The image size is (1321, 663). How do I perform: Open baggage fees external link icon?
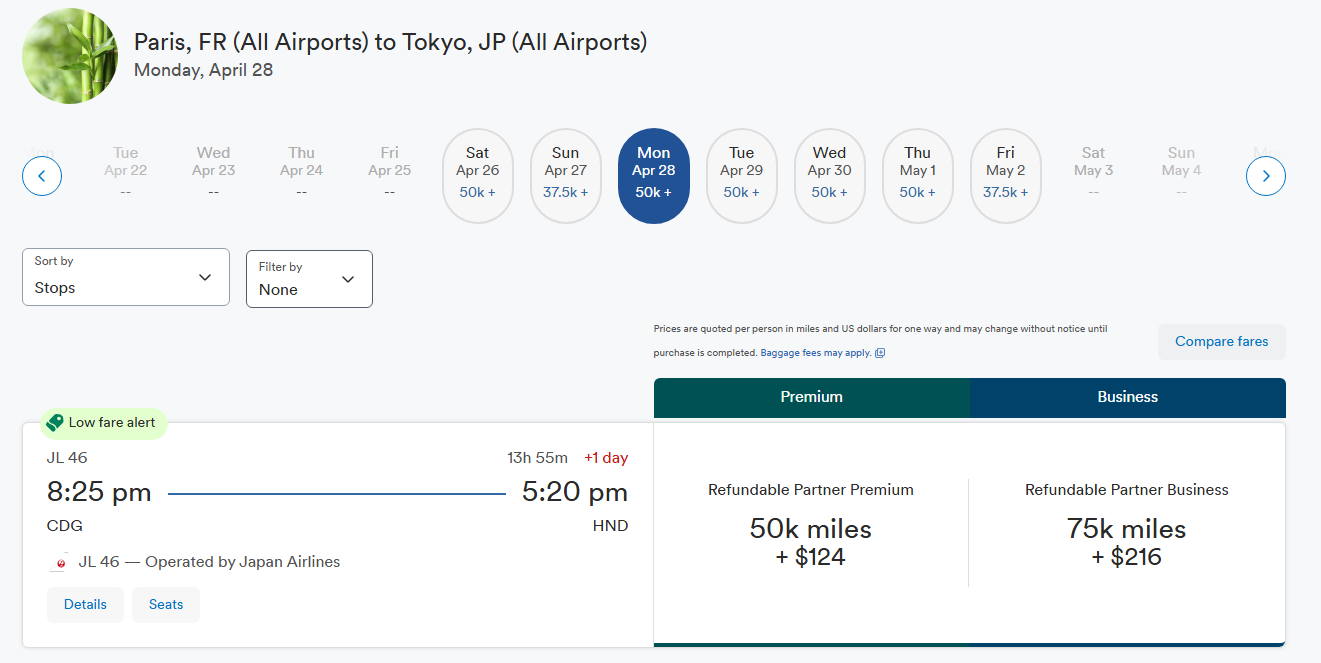pos(880,353)
